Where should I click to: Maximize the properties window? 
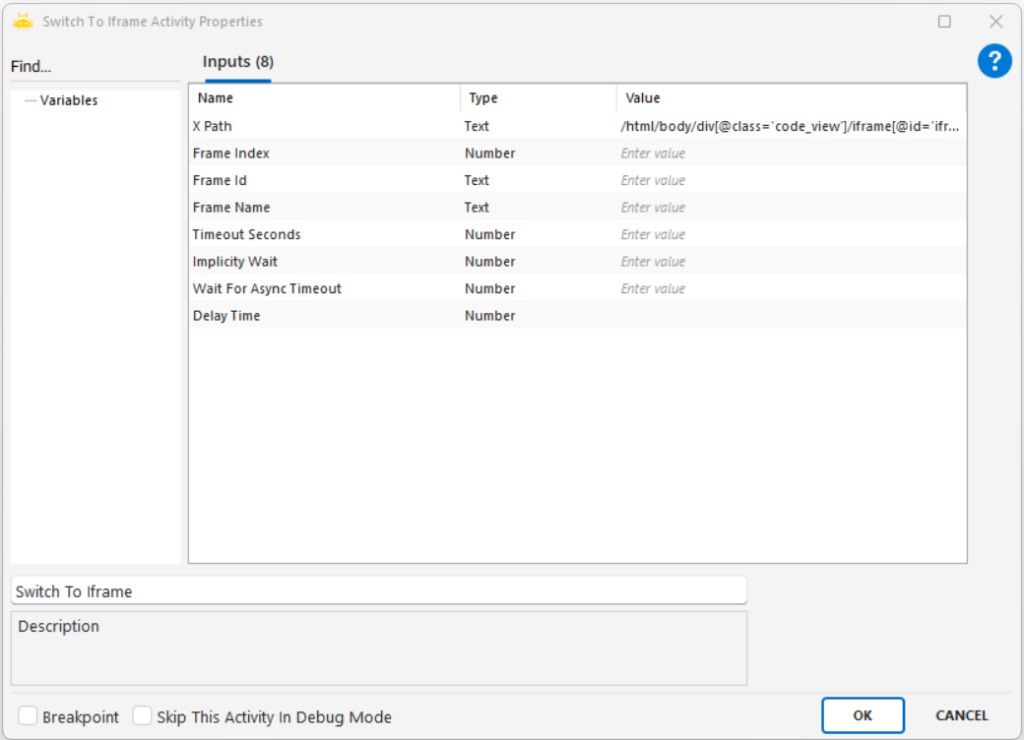coord(944,21)
